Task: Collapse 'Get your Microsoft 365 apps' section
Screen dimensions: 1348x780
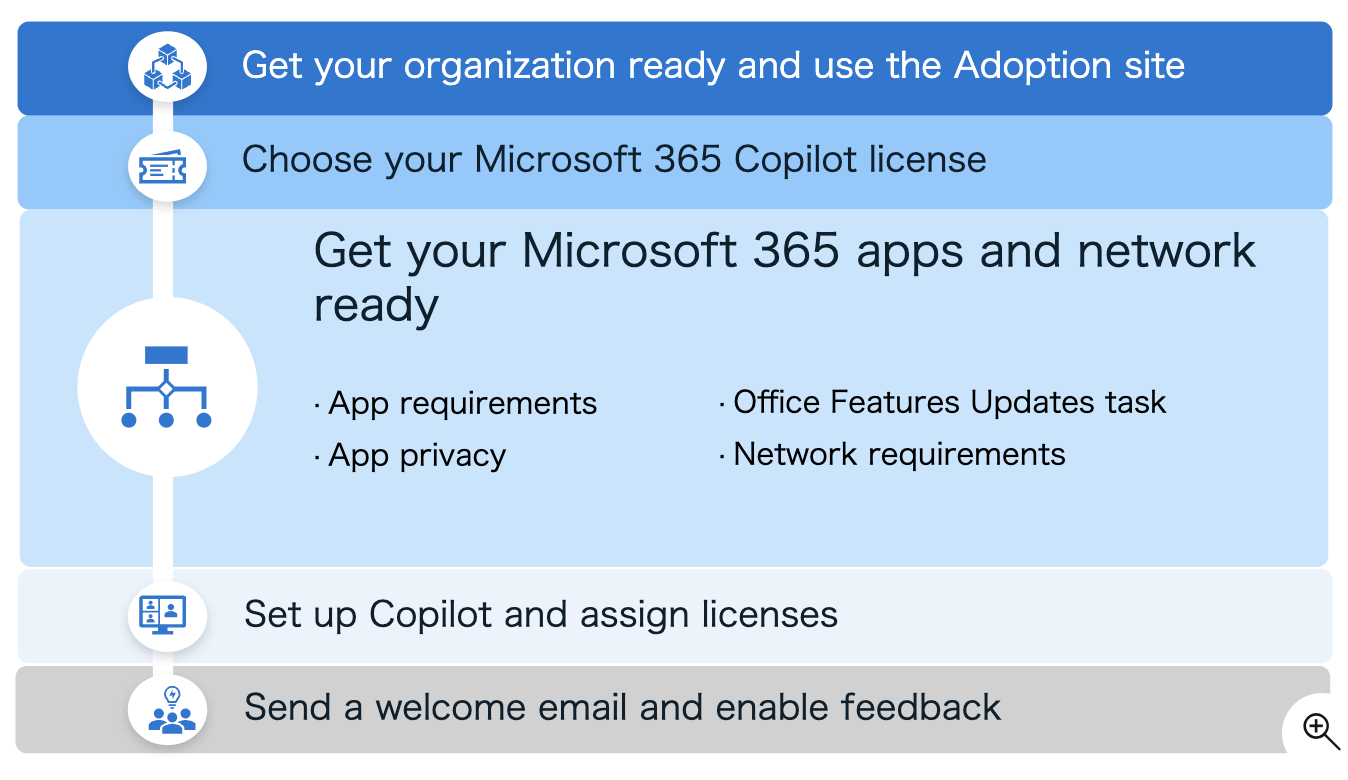Action: coord(784,277)
